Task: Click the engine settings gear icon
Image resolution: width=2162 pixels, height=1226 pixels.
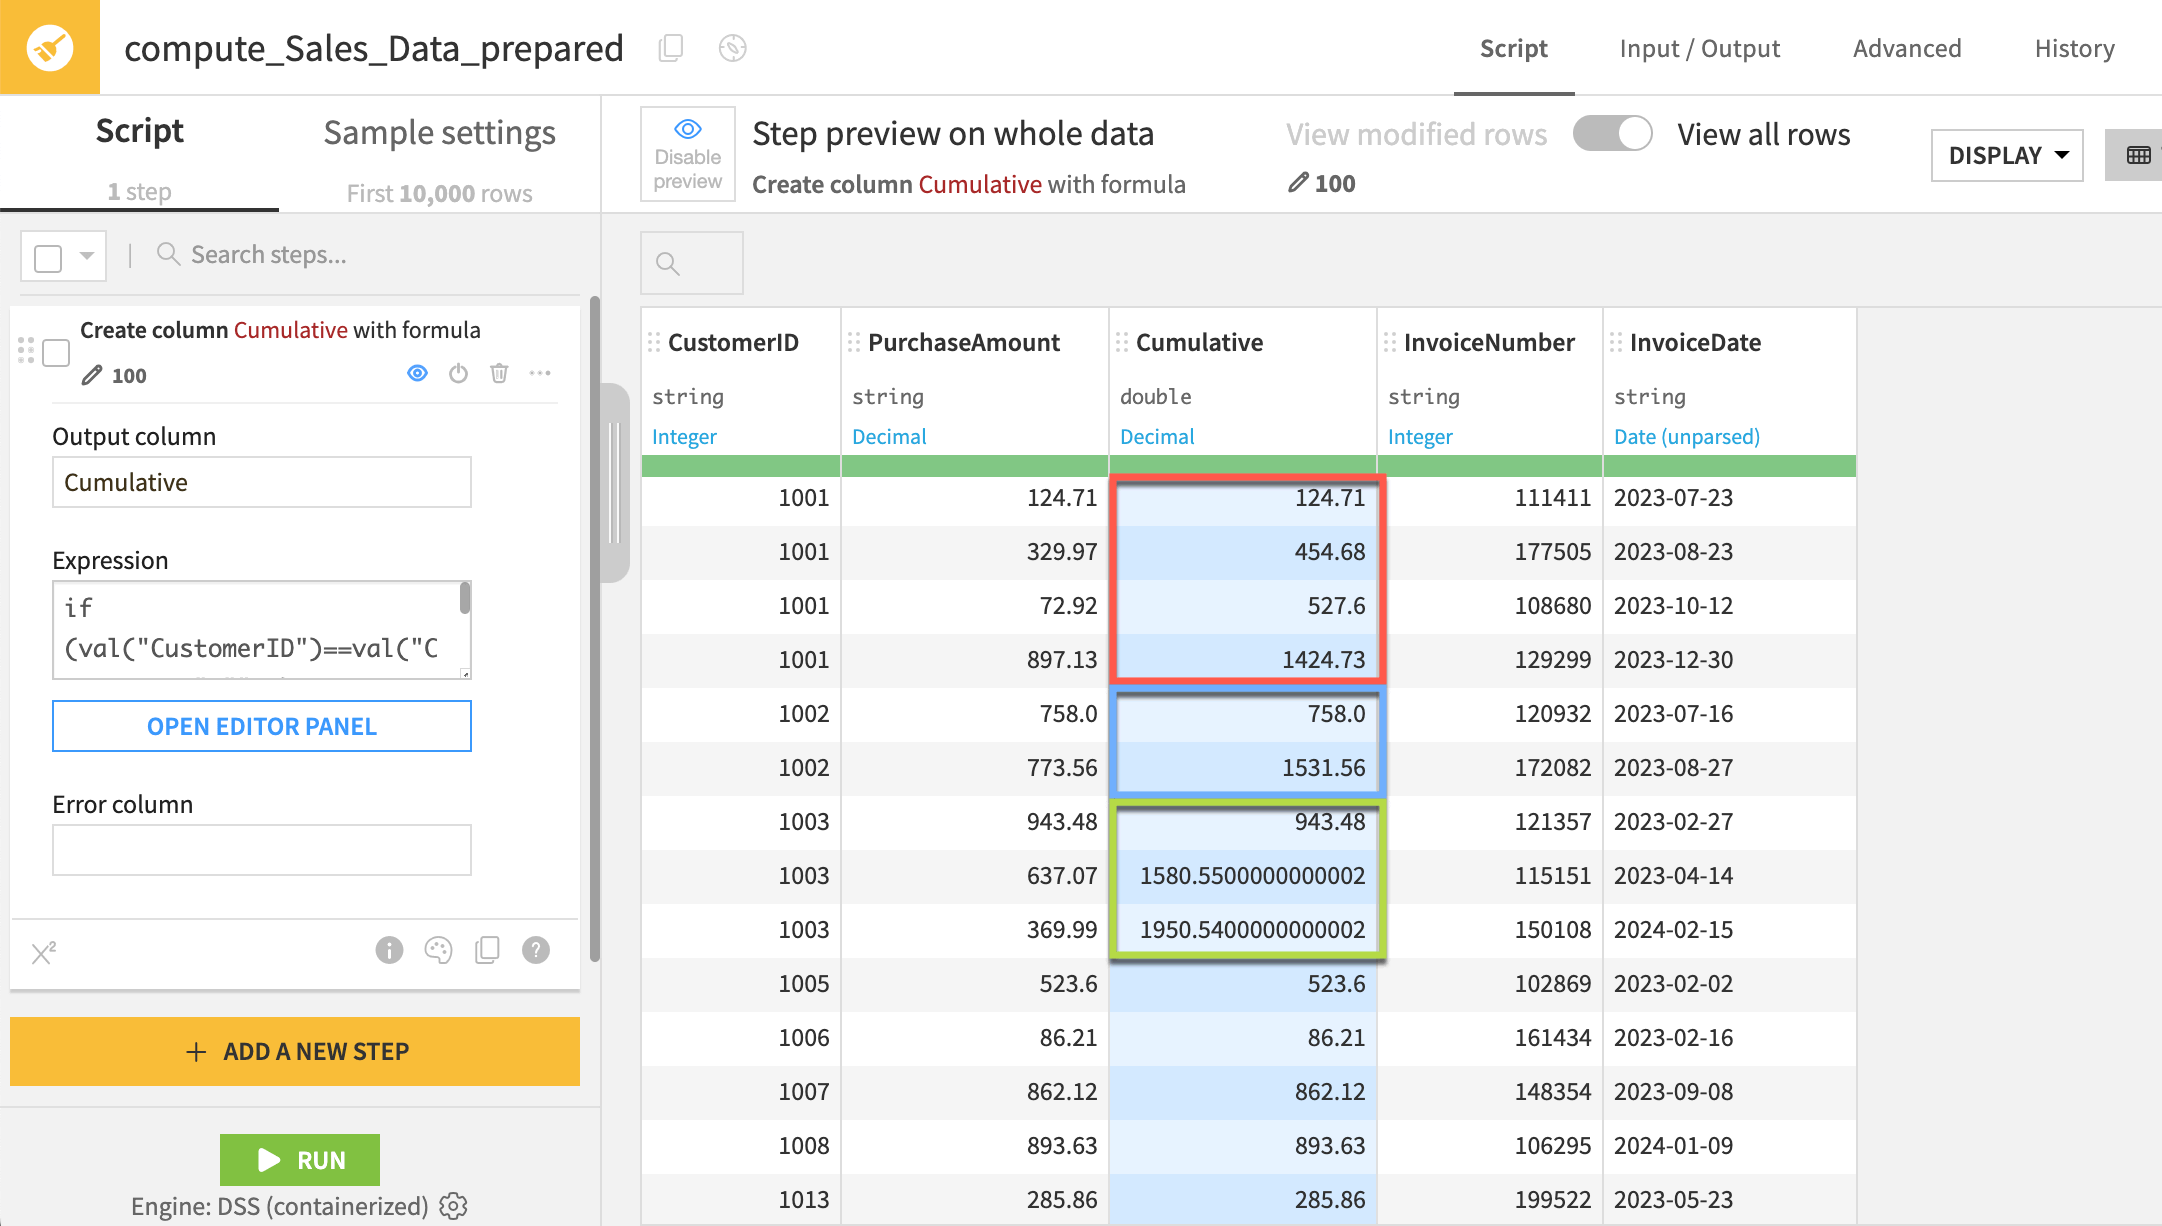Action: point(454,1206)
